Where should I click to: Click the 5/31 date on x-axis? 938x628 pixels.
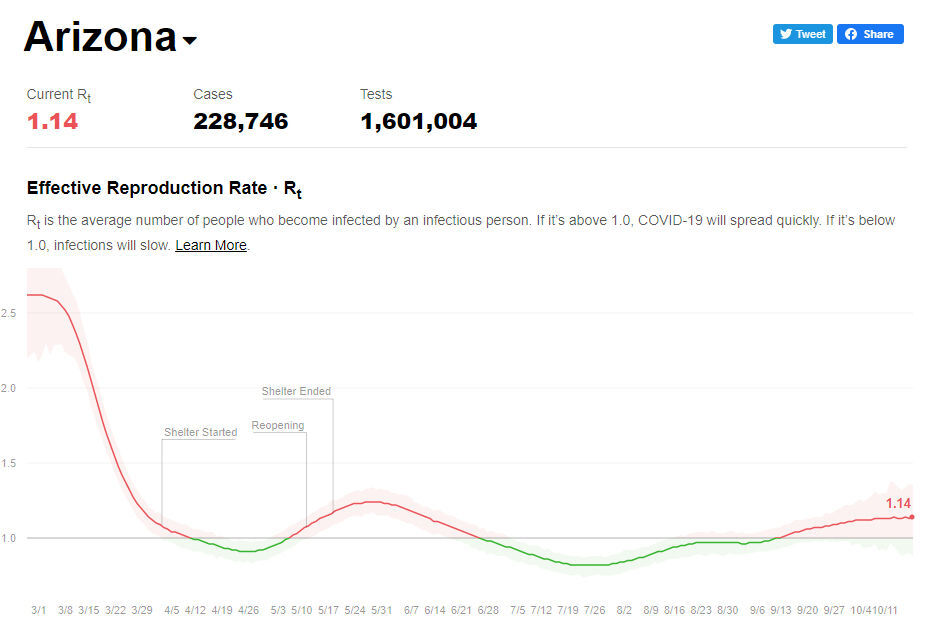click(381, 610)
